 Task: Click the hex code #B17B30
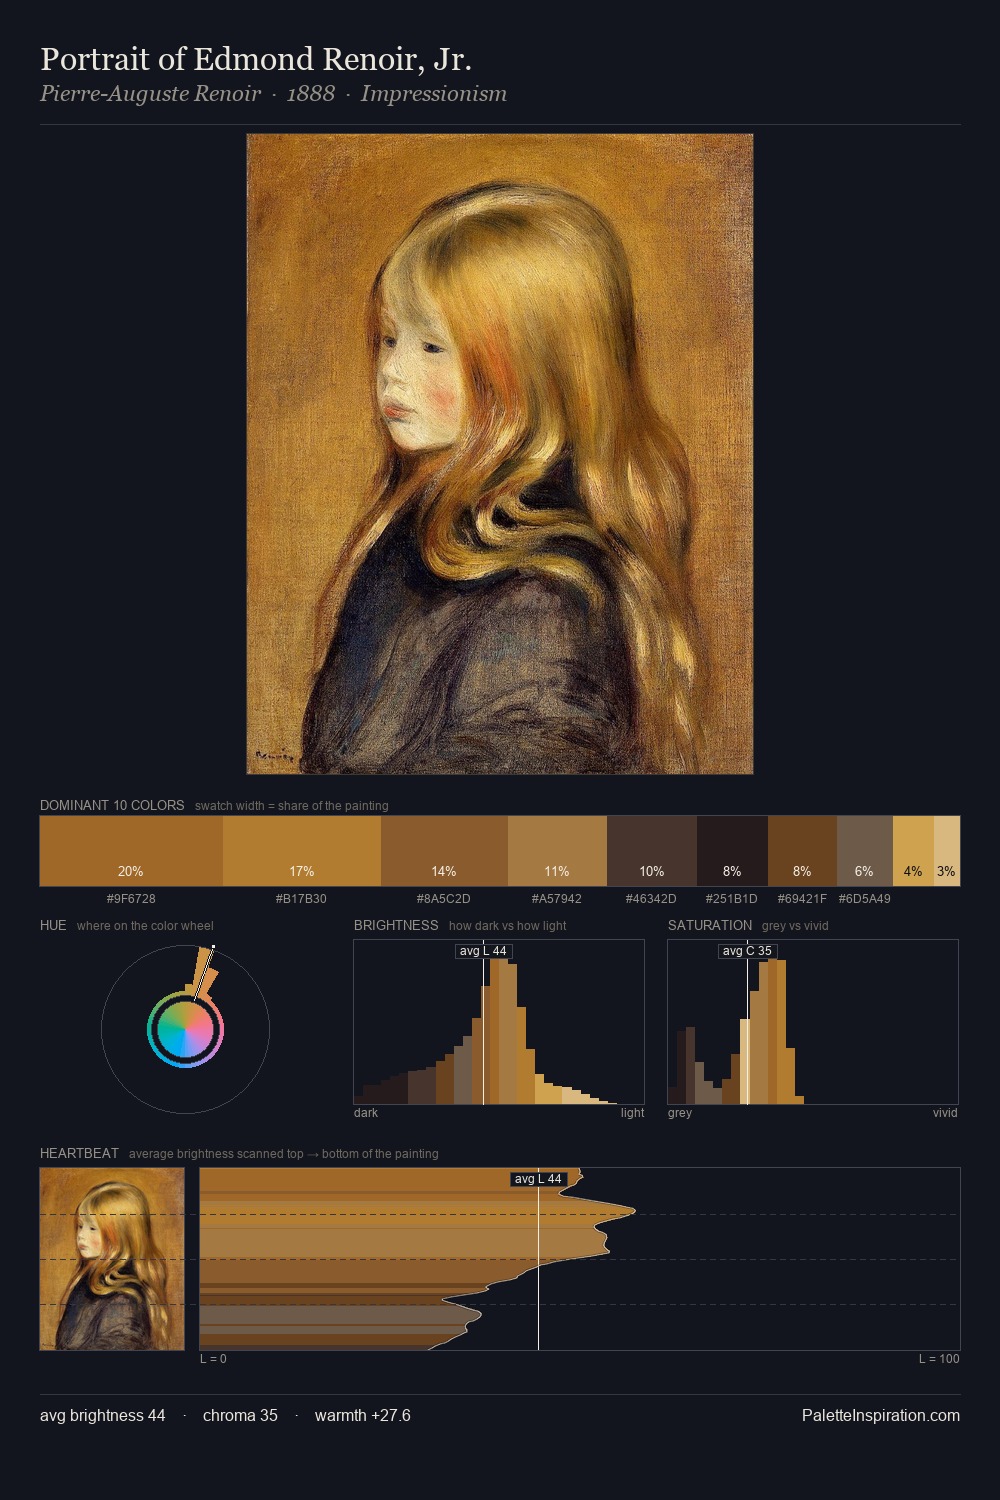[301, 899]
